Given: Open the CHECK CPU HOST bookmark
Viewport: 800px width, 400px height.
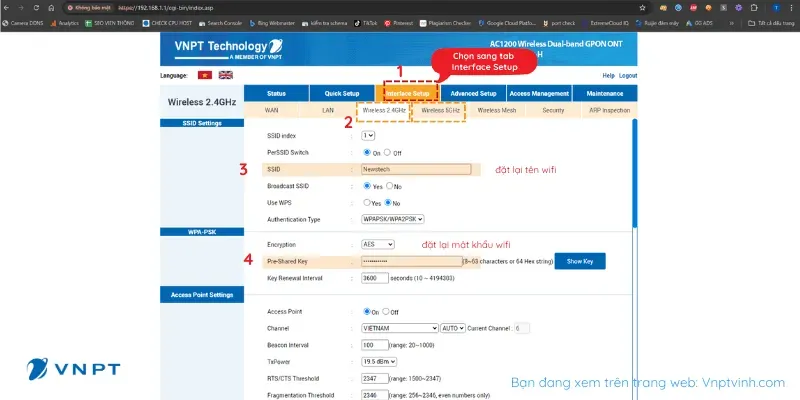Looking at the screenshot, I should coord(167,23).
